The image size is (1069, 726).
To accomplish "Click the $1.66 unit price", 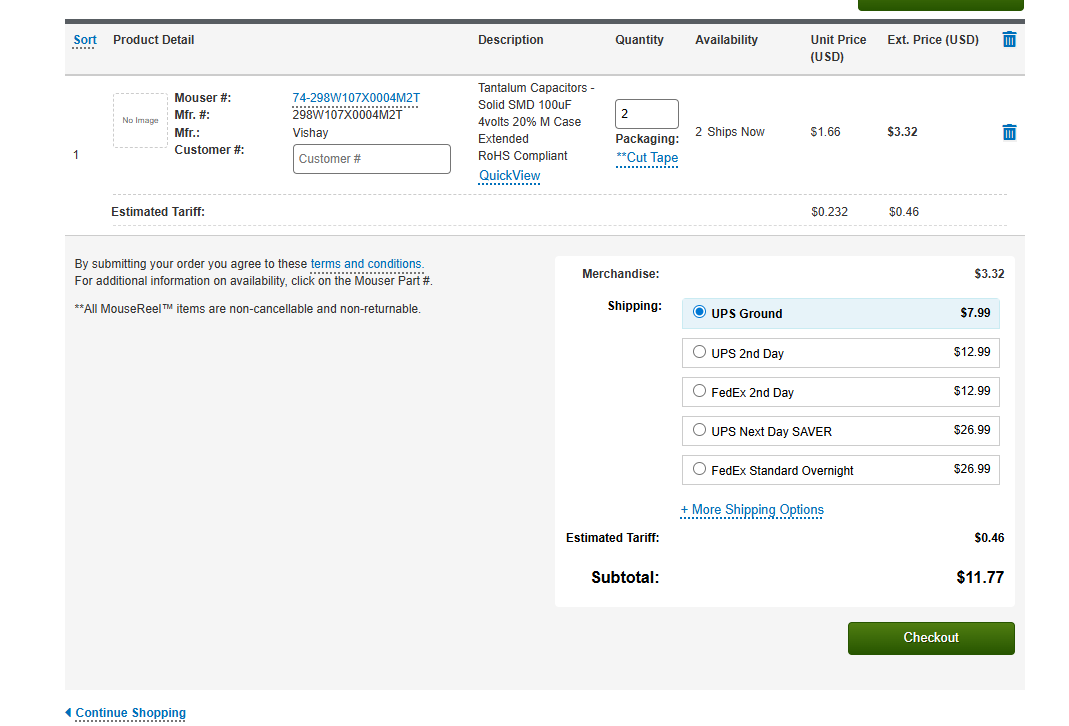I will click(x=825, y=132).
